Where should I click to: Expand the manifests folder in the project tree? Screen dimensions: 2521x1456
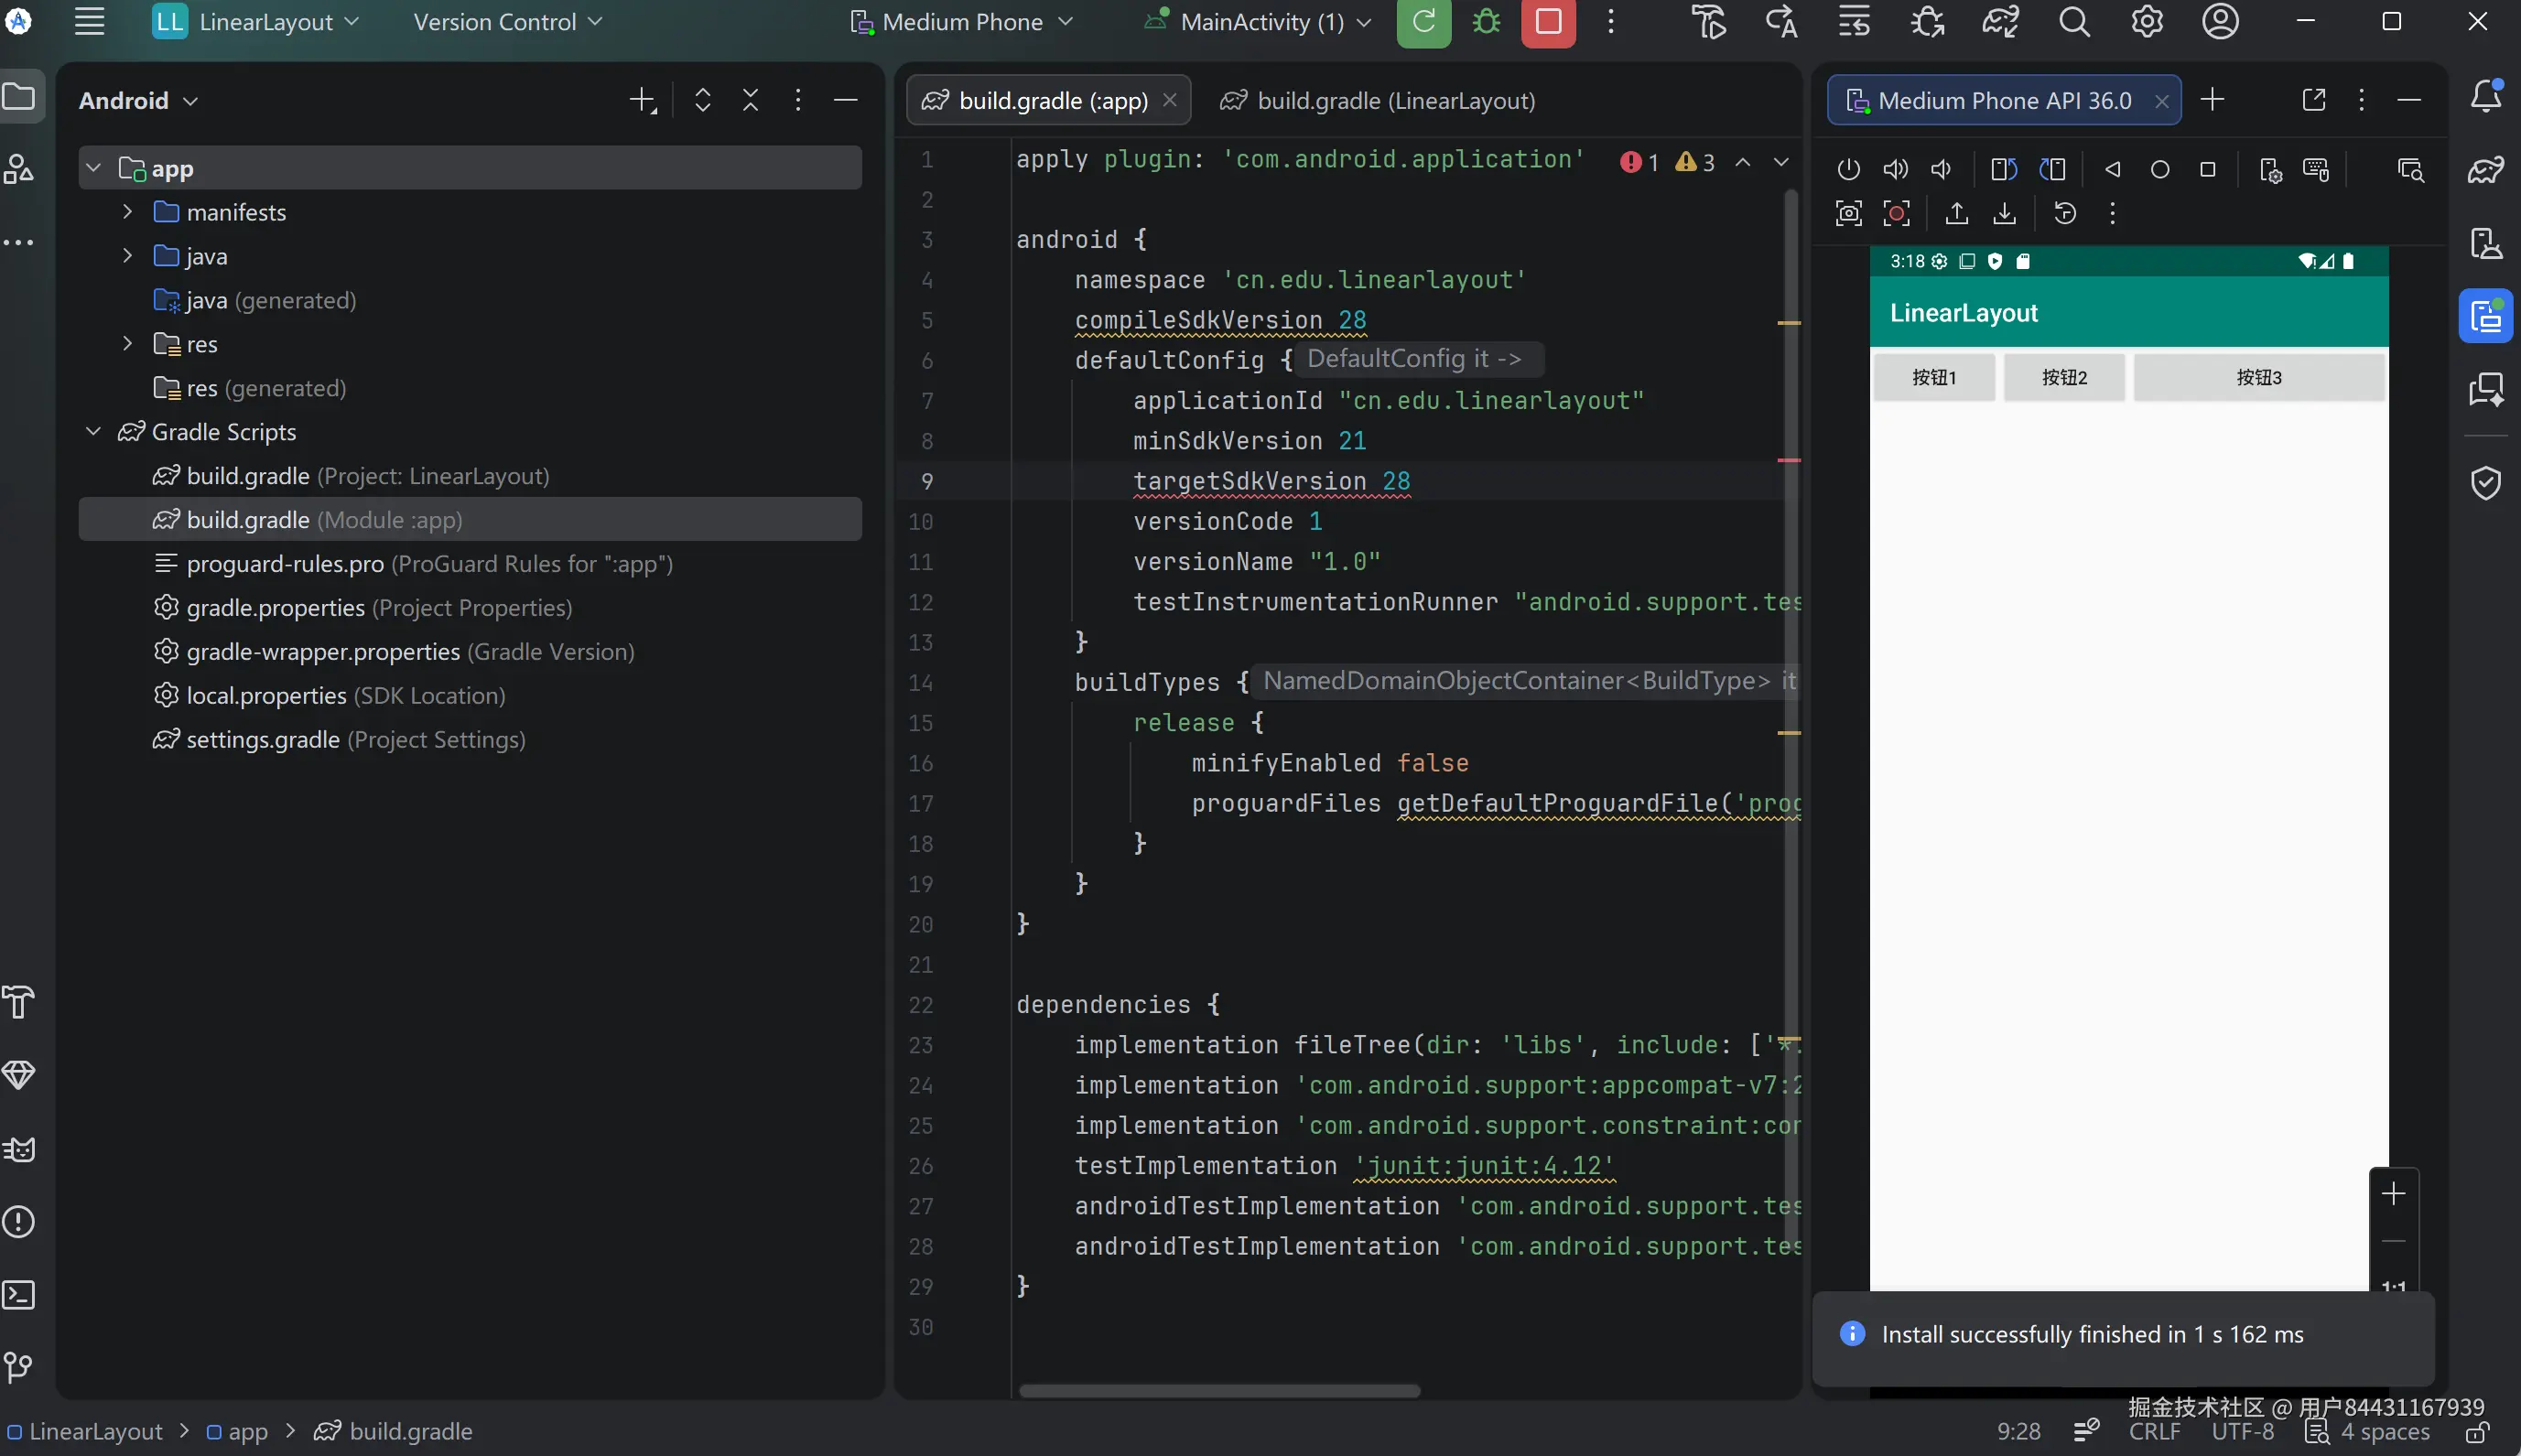tap(127, 212)
